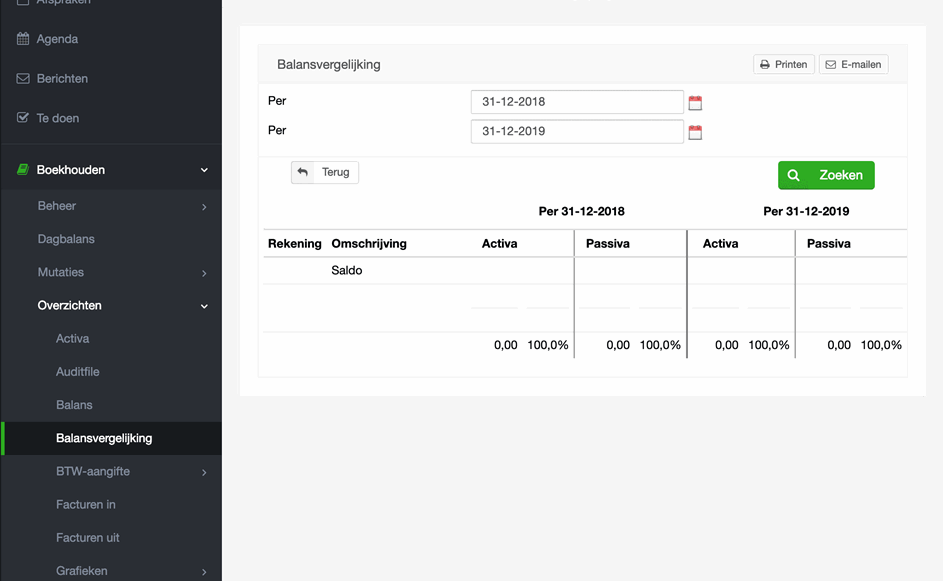Screen dimensions: 943x581
Task: Click the Boekhouden menu label
Action: point(70,170)
